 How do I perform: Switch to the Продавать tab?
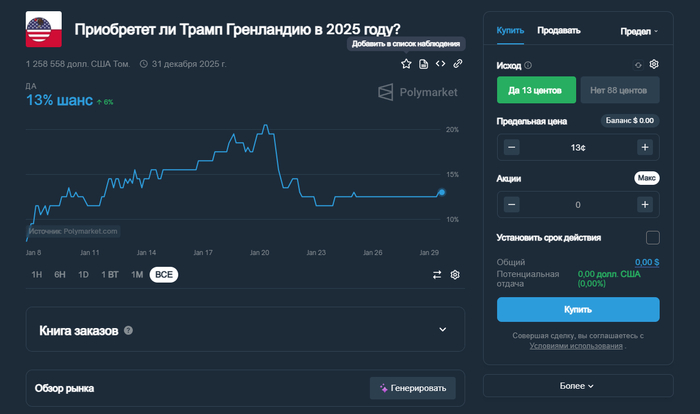[558, 30]
